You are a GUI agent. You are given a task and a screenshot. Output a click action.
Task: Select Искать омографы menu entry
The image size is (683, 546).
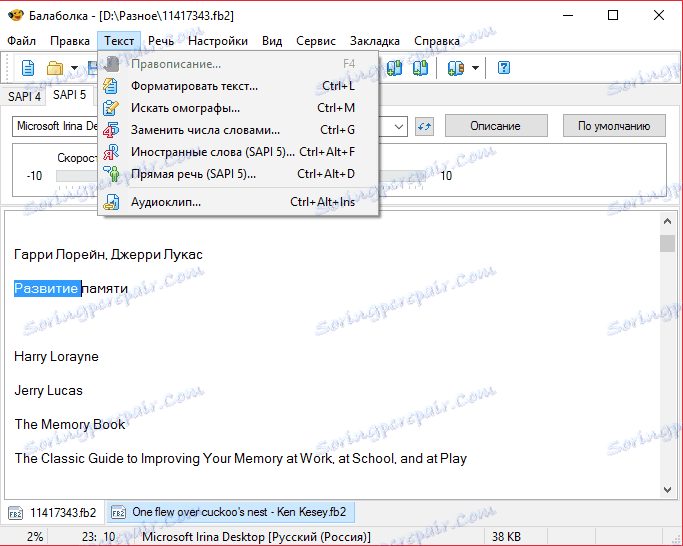pyautogui.click(x=238, y=108)
